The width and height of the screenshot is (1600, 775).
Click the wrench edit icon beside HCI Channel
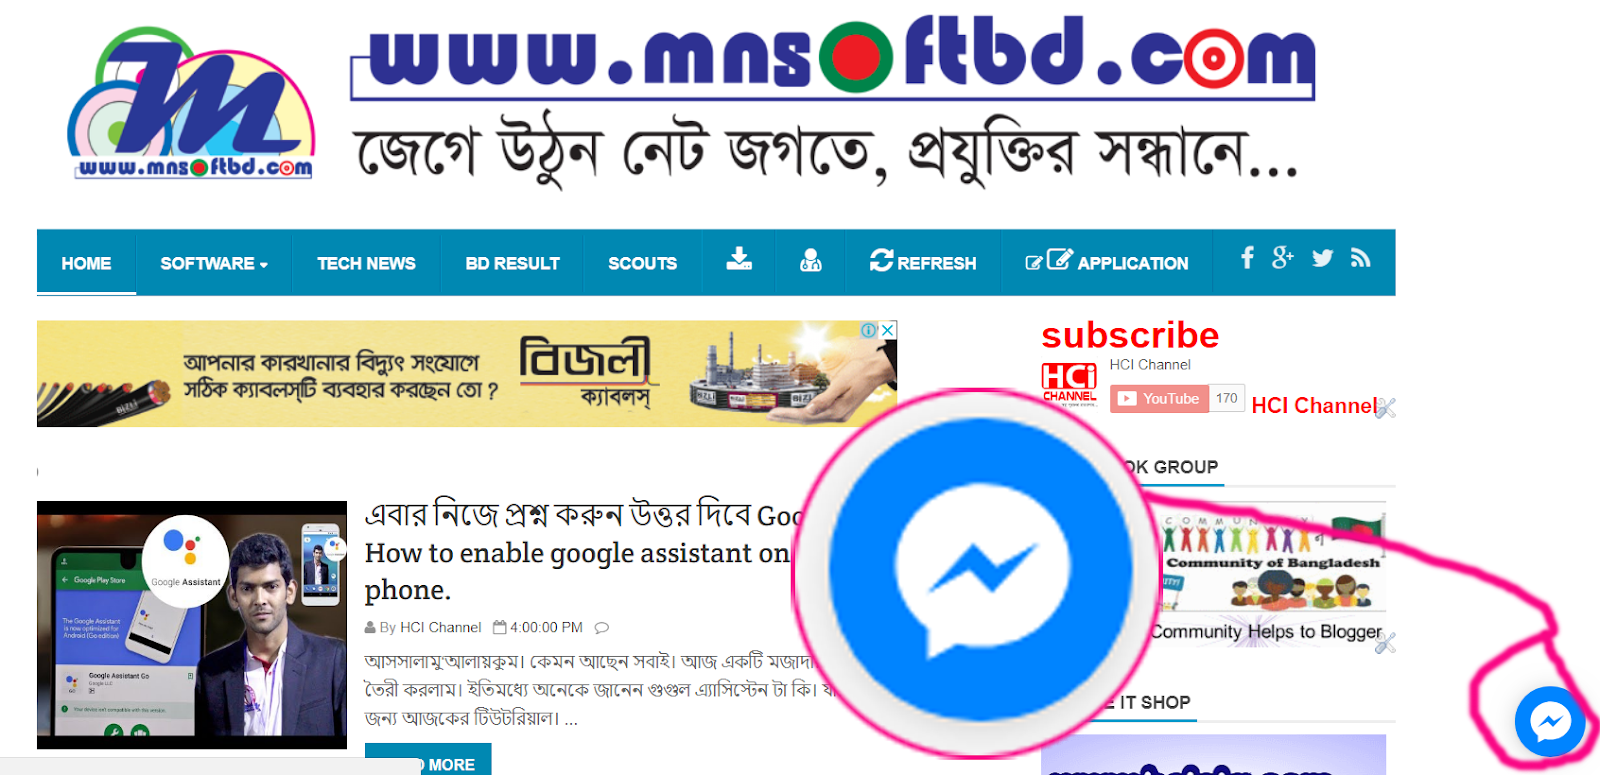coord(1385,407)
